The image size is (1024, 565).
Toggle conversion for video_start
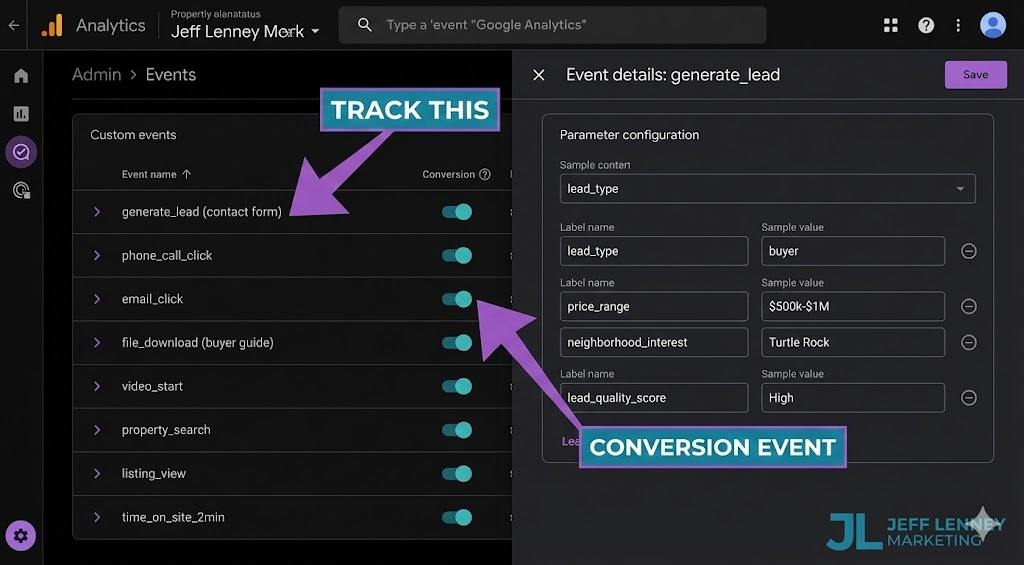click(457, 386)
